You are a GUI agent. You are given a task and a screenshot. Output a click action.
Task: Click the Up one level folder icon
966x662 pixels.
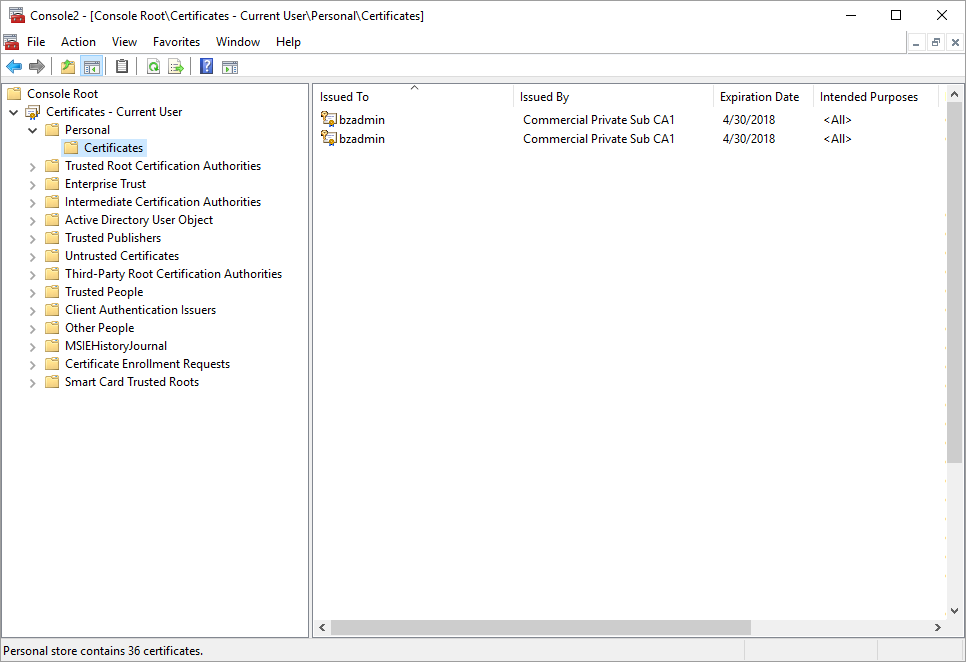pos(68,67)
